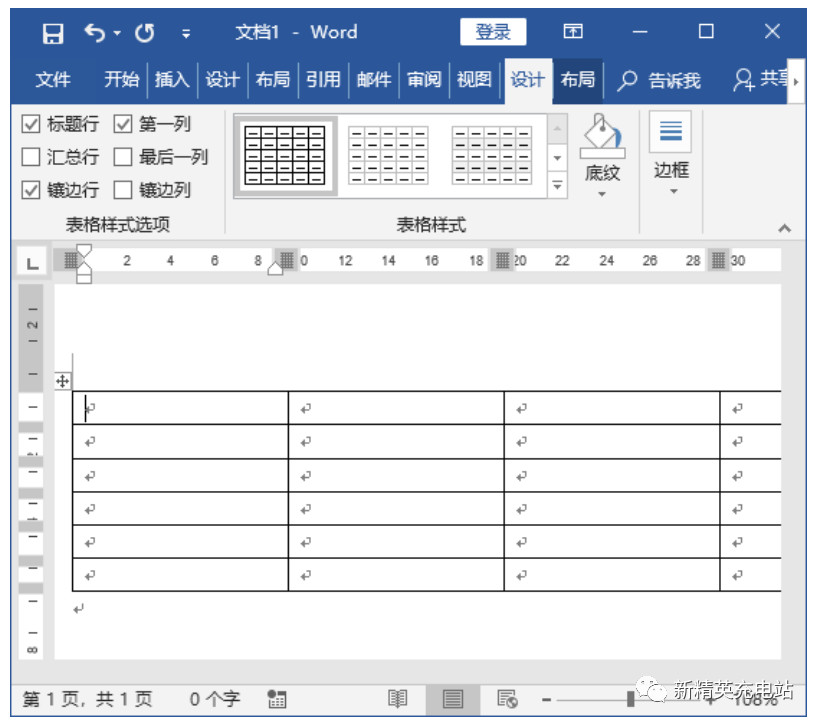Click the Save icon on Quick Access Toolbar
Viewport: 820px width, 726px height.
click(x=52, y=32)
